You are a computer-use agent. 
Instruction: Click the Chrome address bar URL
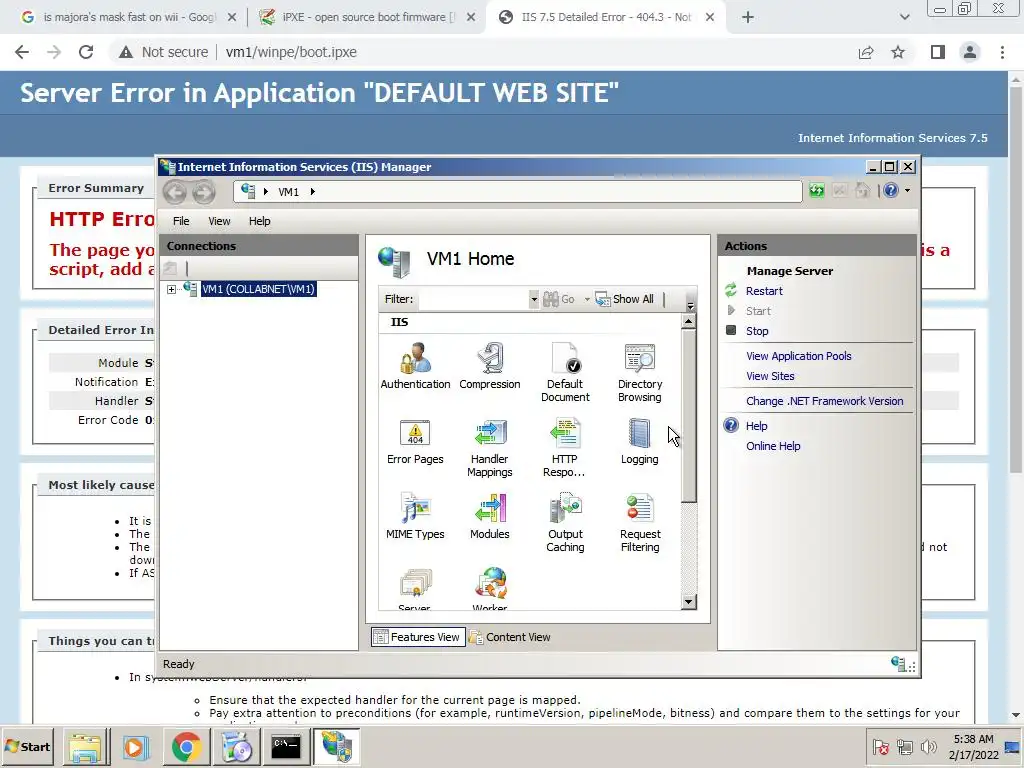tap(291, 52)
